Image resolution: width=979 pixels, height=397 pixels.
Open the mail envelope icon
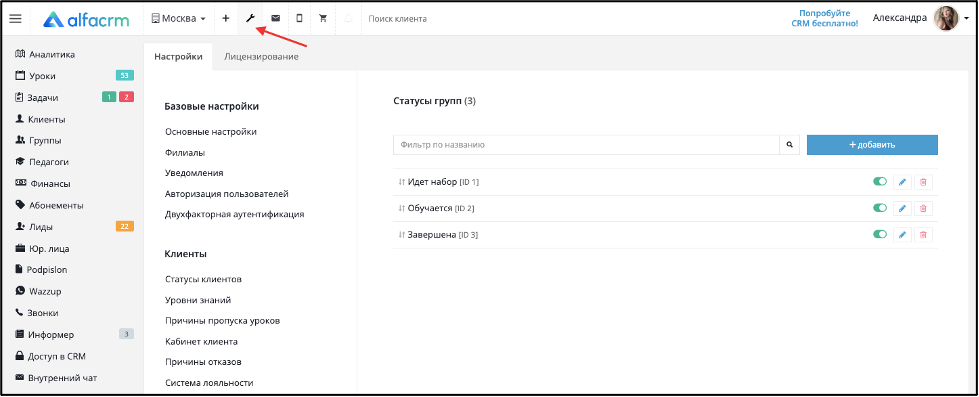(x=275, y=19)
